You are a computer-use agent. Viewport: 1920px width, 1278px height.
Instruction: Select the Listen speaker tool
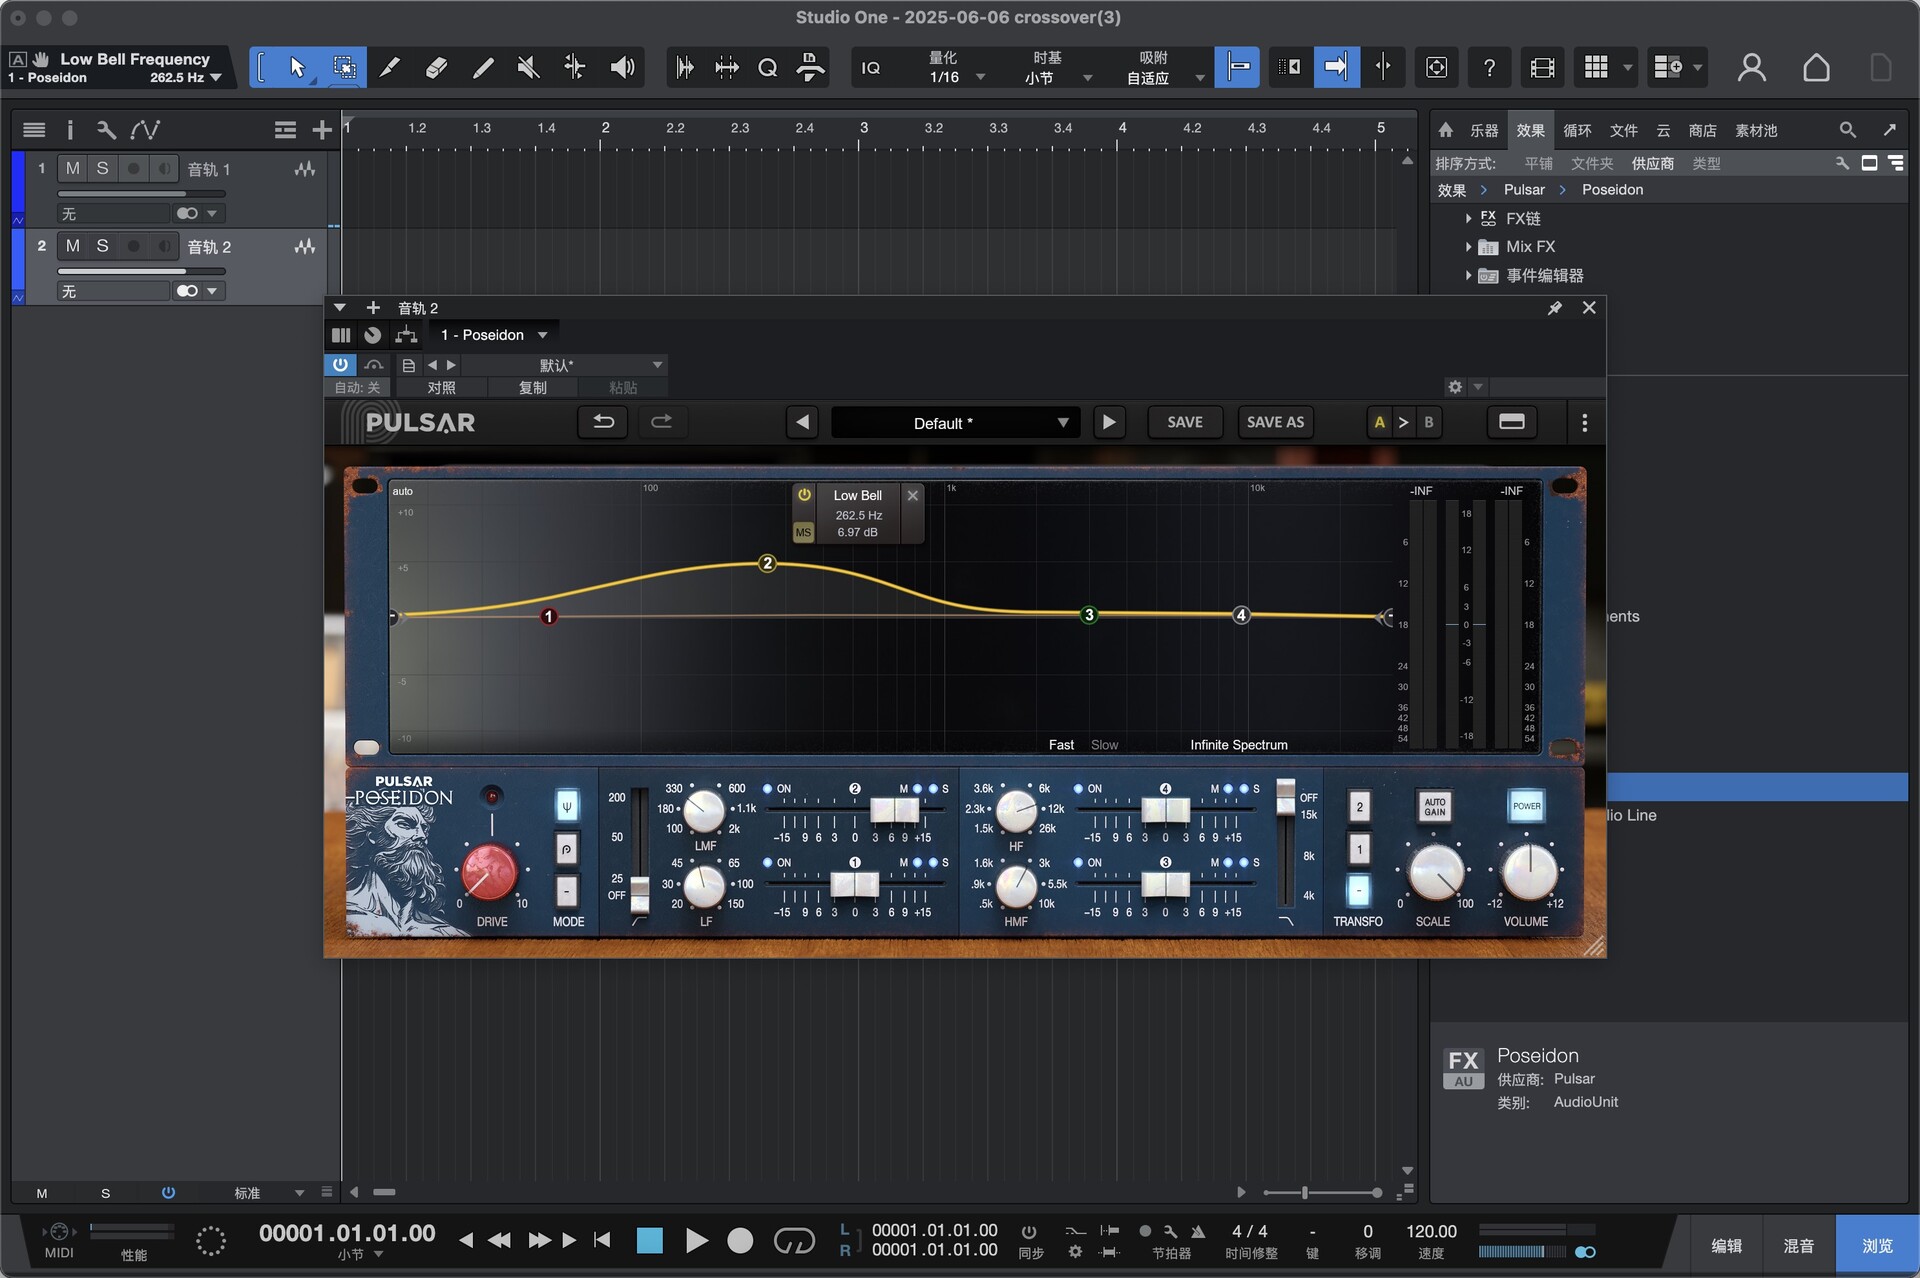[x=622, y=67]
